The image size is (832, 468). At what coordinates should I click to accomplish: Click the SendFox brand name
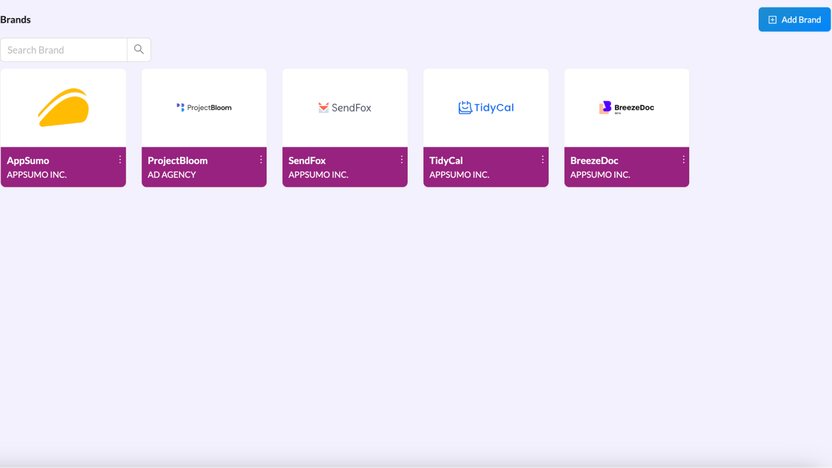[307, 160]
